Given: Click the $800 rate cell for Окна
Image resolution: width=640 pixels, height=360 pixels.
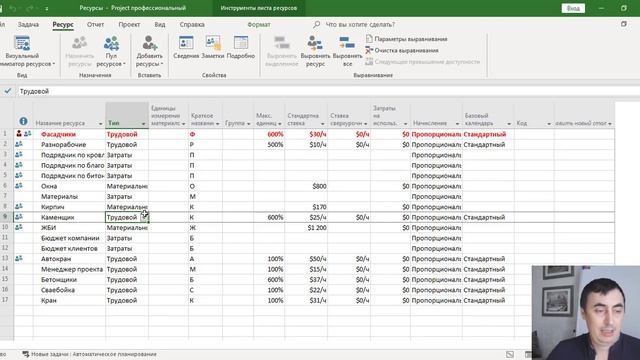Looking at the screenshot, I should tap(306, 186).
